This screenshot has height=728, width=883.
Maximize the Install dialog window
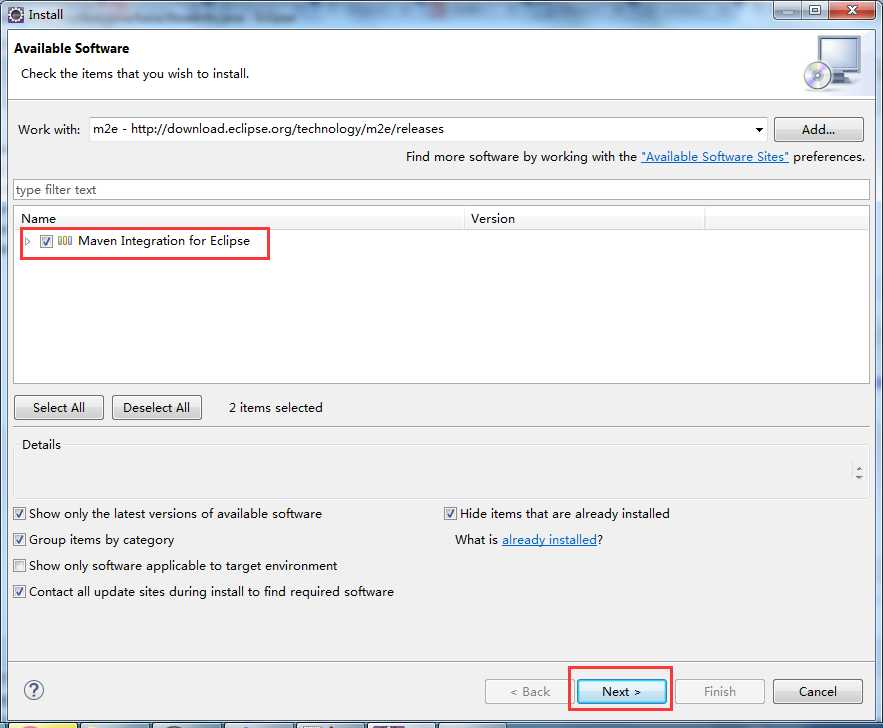tap(815, 10)
